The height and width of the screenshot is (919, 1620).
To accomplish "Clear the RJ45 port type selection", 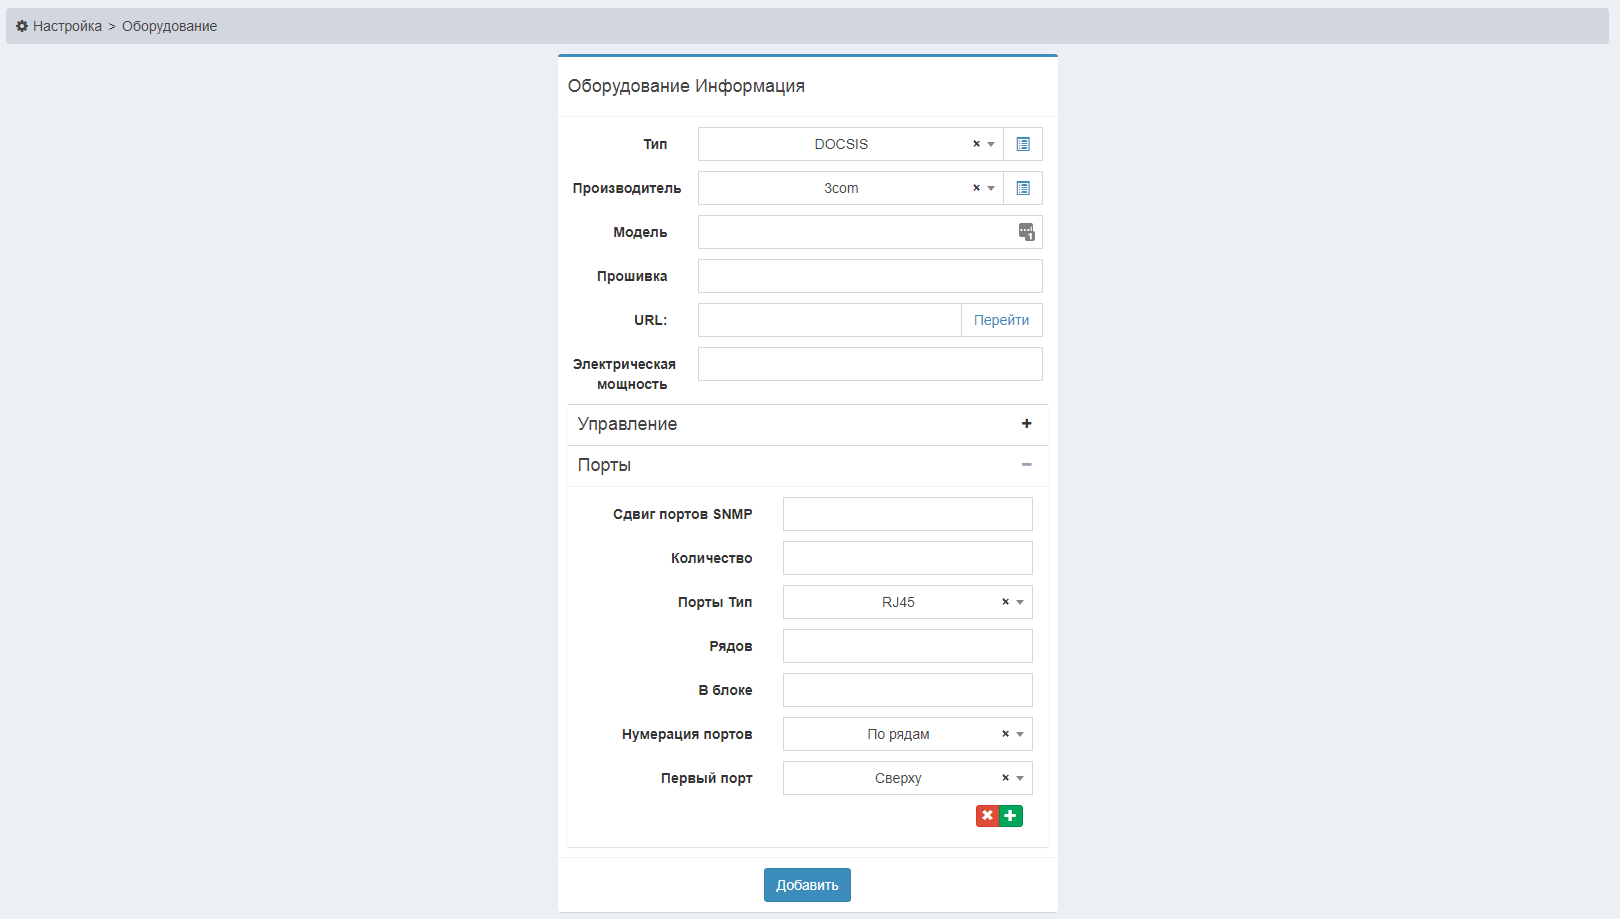I will click(1005, 602).
